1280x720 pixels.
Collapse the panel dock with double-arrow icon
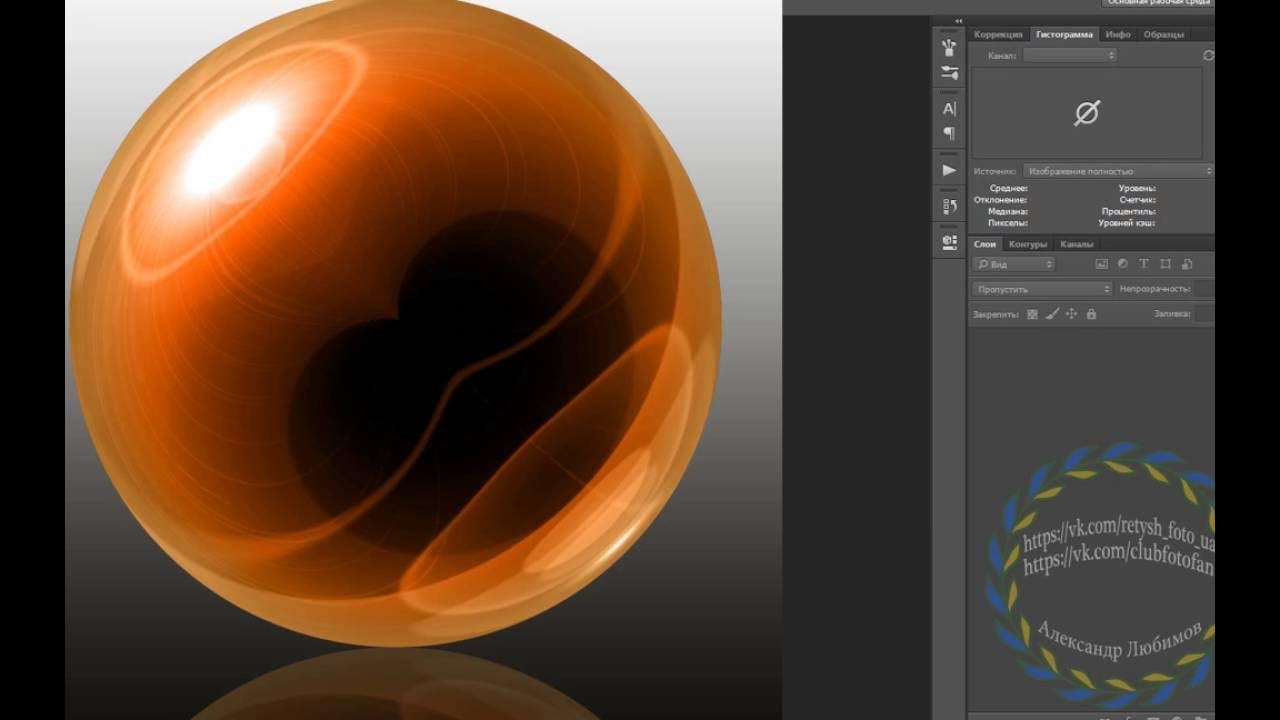[958, 20]
